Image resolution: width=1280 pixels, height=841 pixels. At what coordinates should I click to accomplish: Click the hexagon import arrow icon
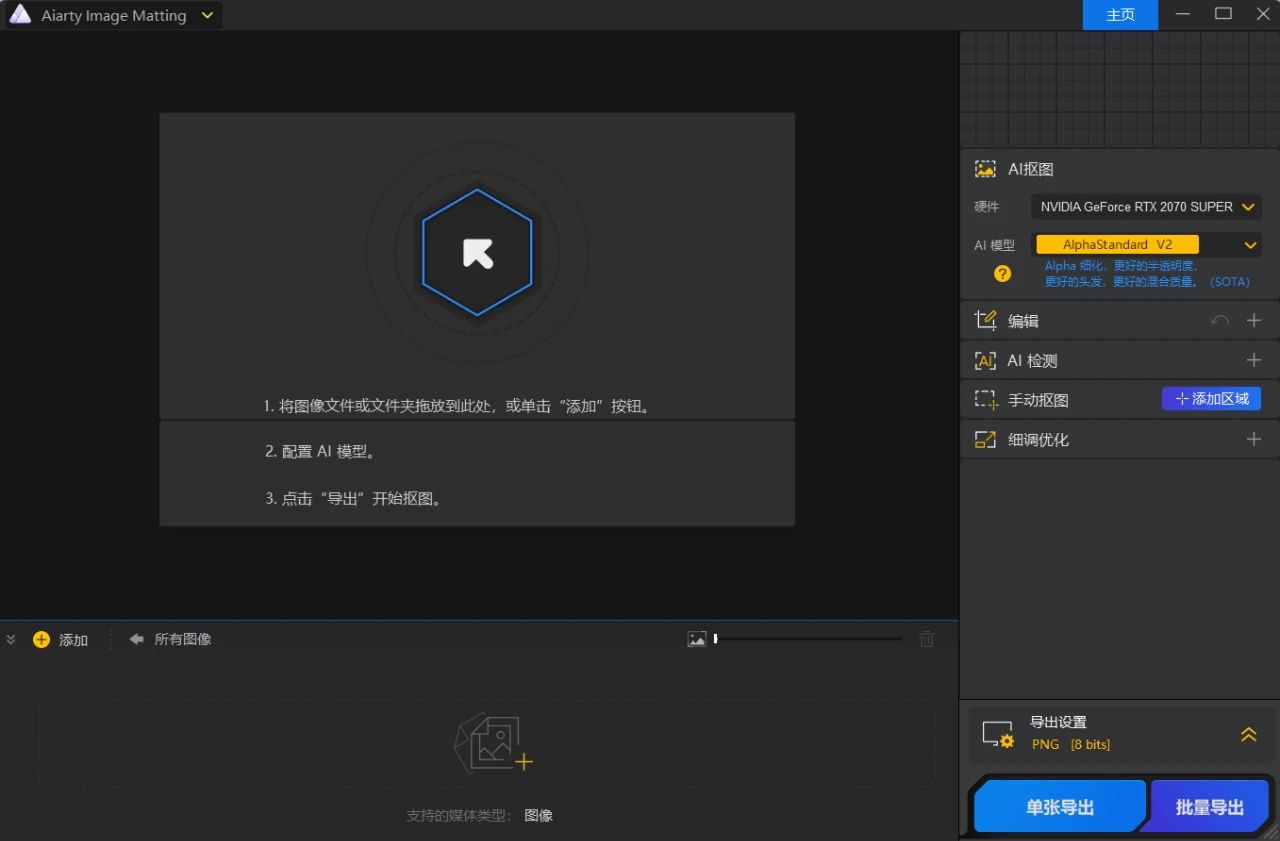click(478, 253)
